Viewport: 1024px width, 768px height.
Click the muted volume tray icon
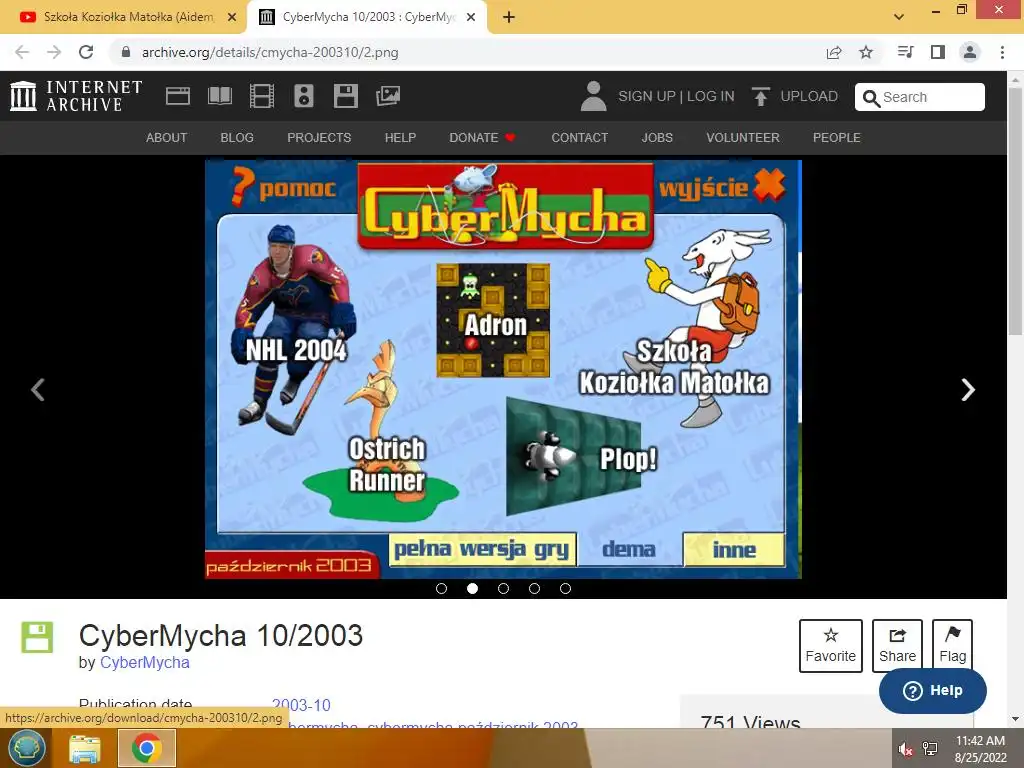pos(905,748)
